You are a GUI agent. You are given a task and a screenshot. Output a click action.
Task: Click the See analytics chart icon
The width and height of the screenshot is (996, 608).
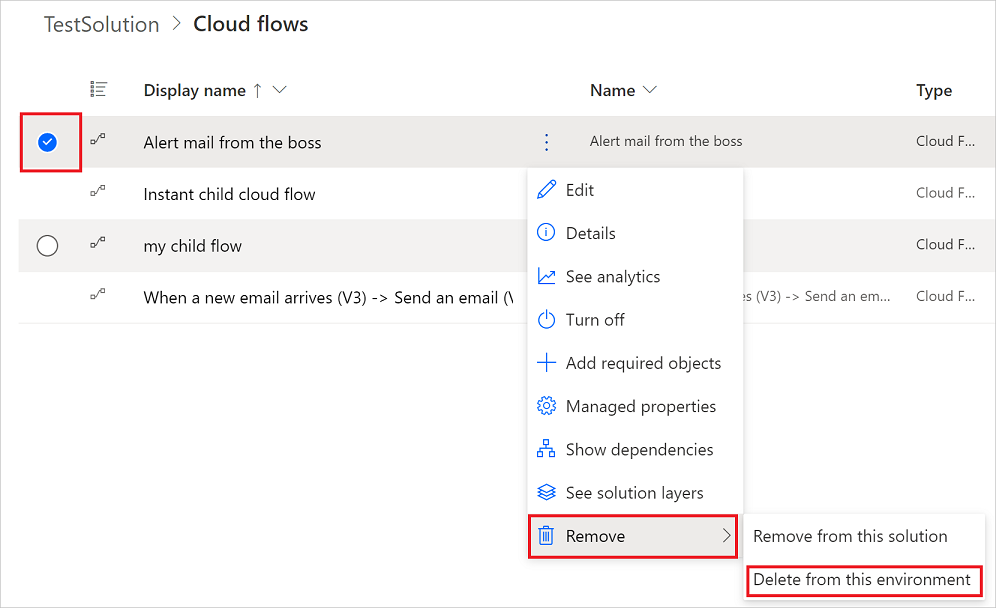tap(547, 276)
